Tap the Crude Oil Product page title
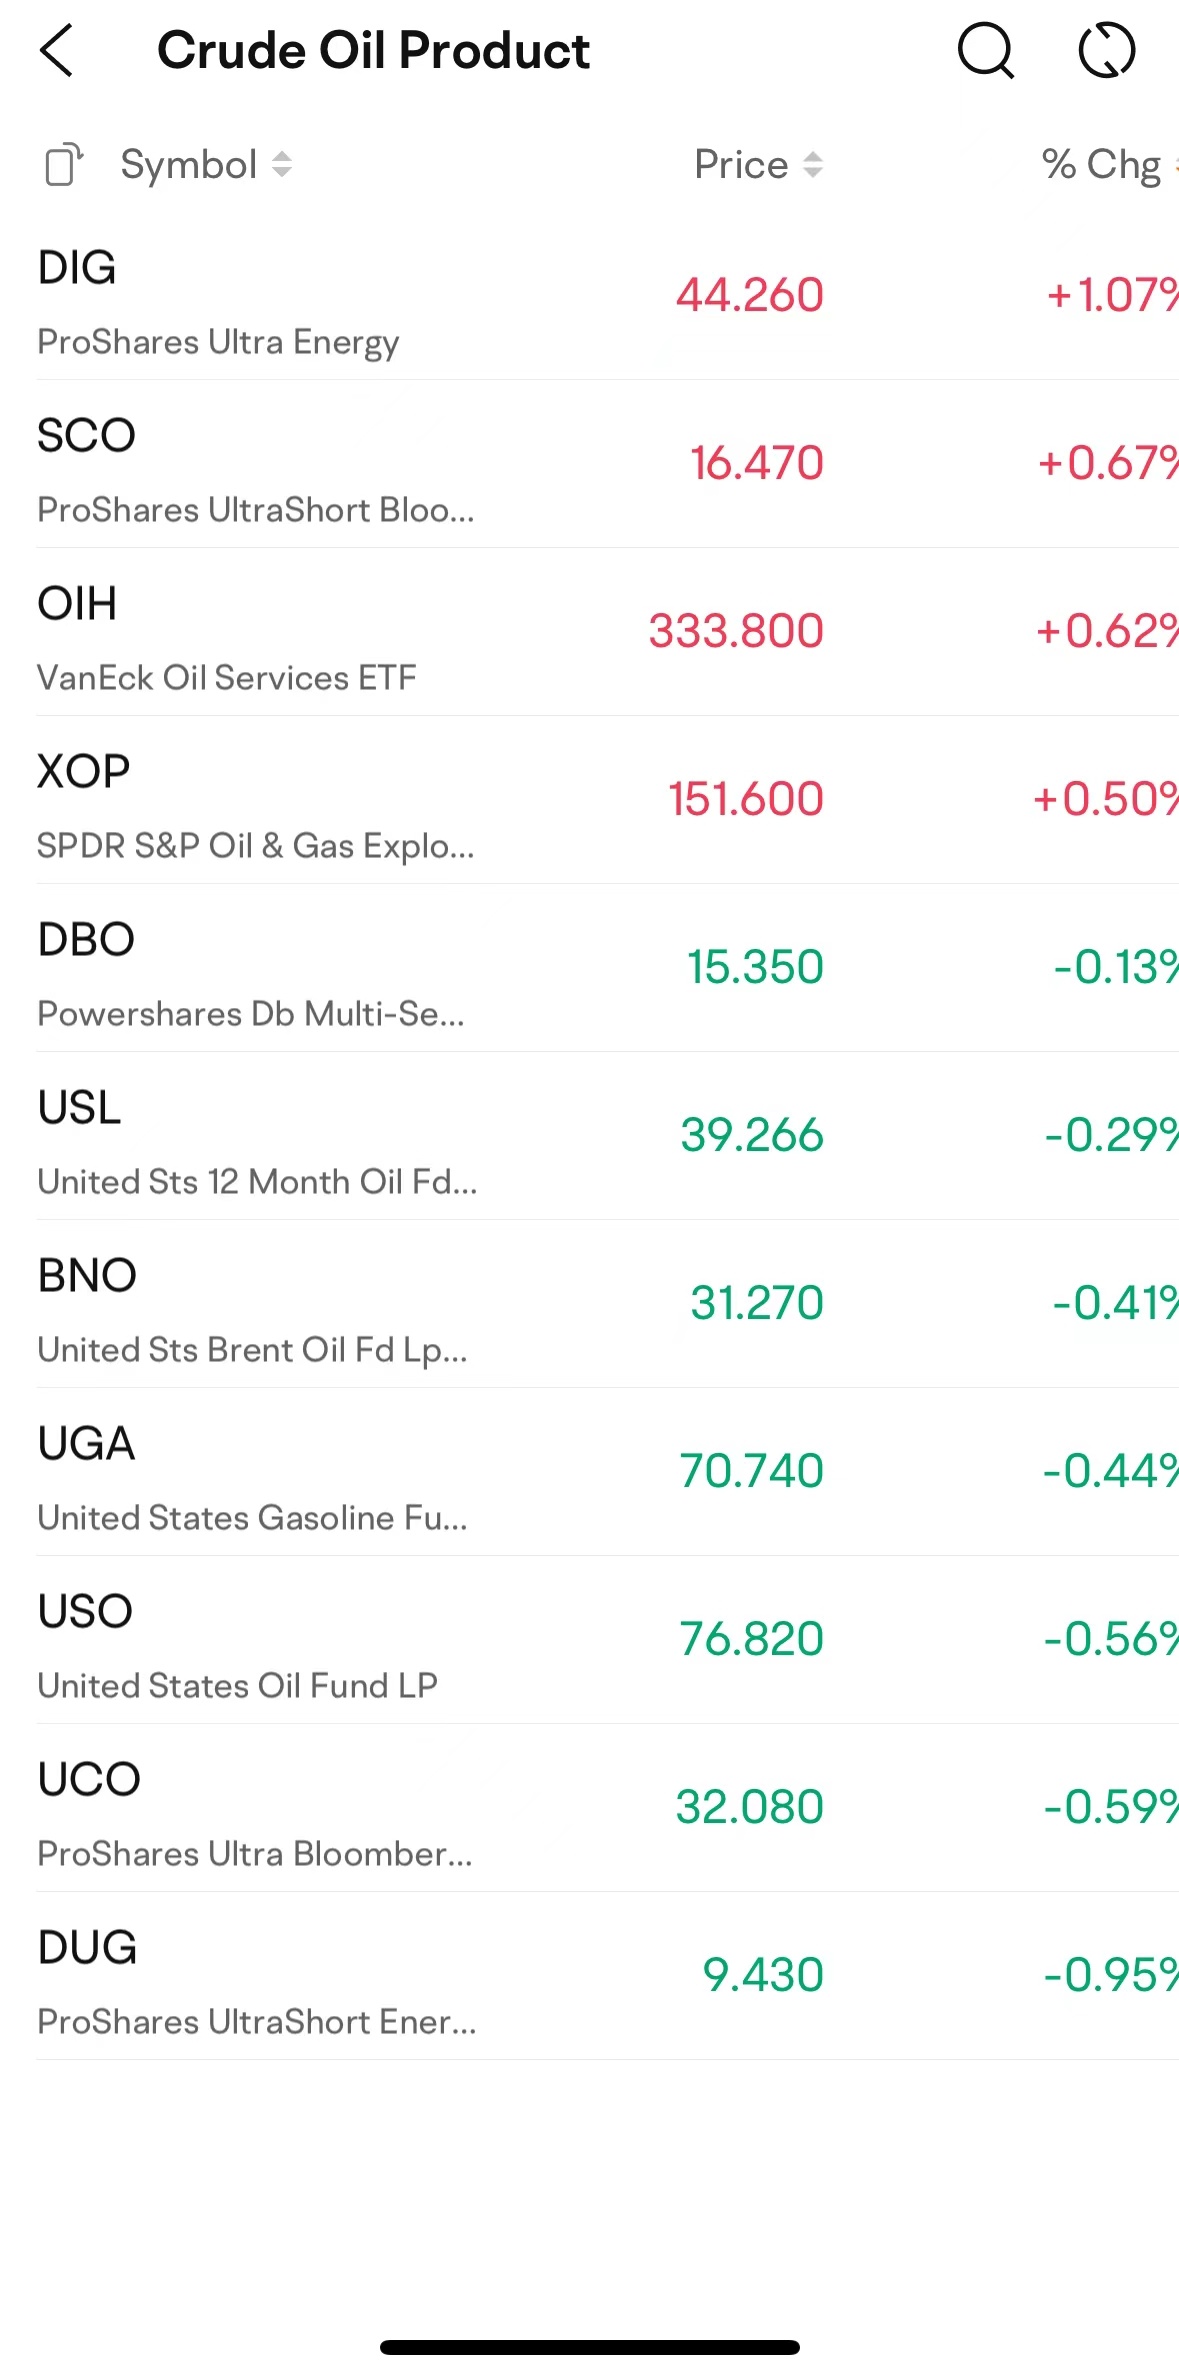Viewport: 1179px width, 2379px height. pyautogui.click(x=374, y=51)
